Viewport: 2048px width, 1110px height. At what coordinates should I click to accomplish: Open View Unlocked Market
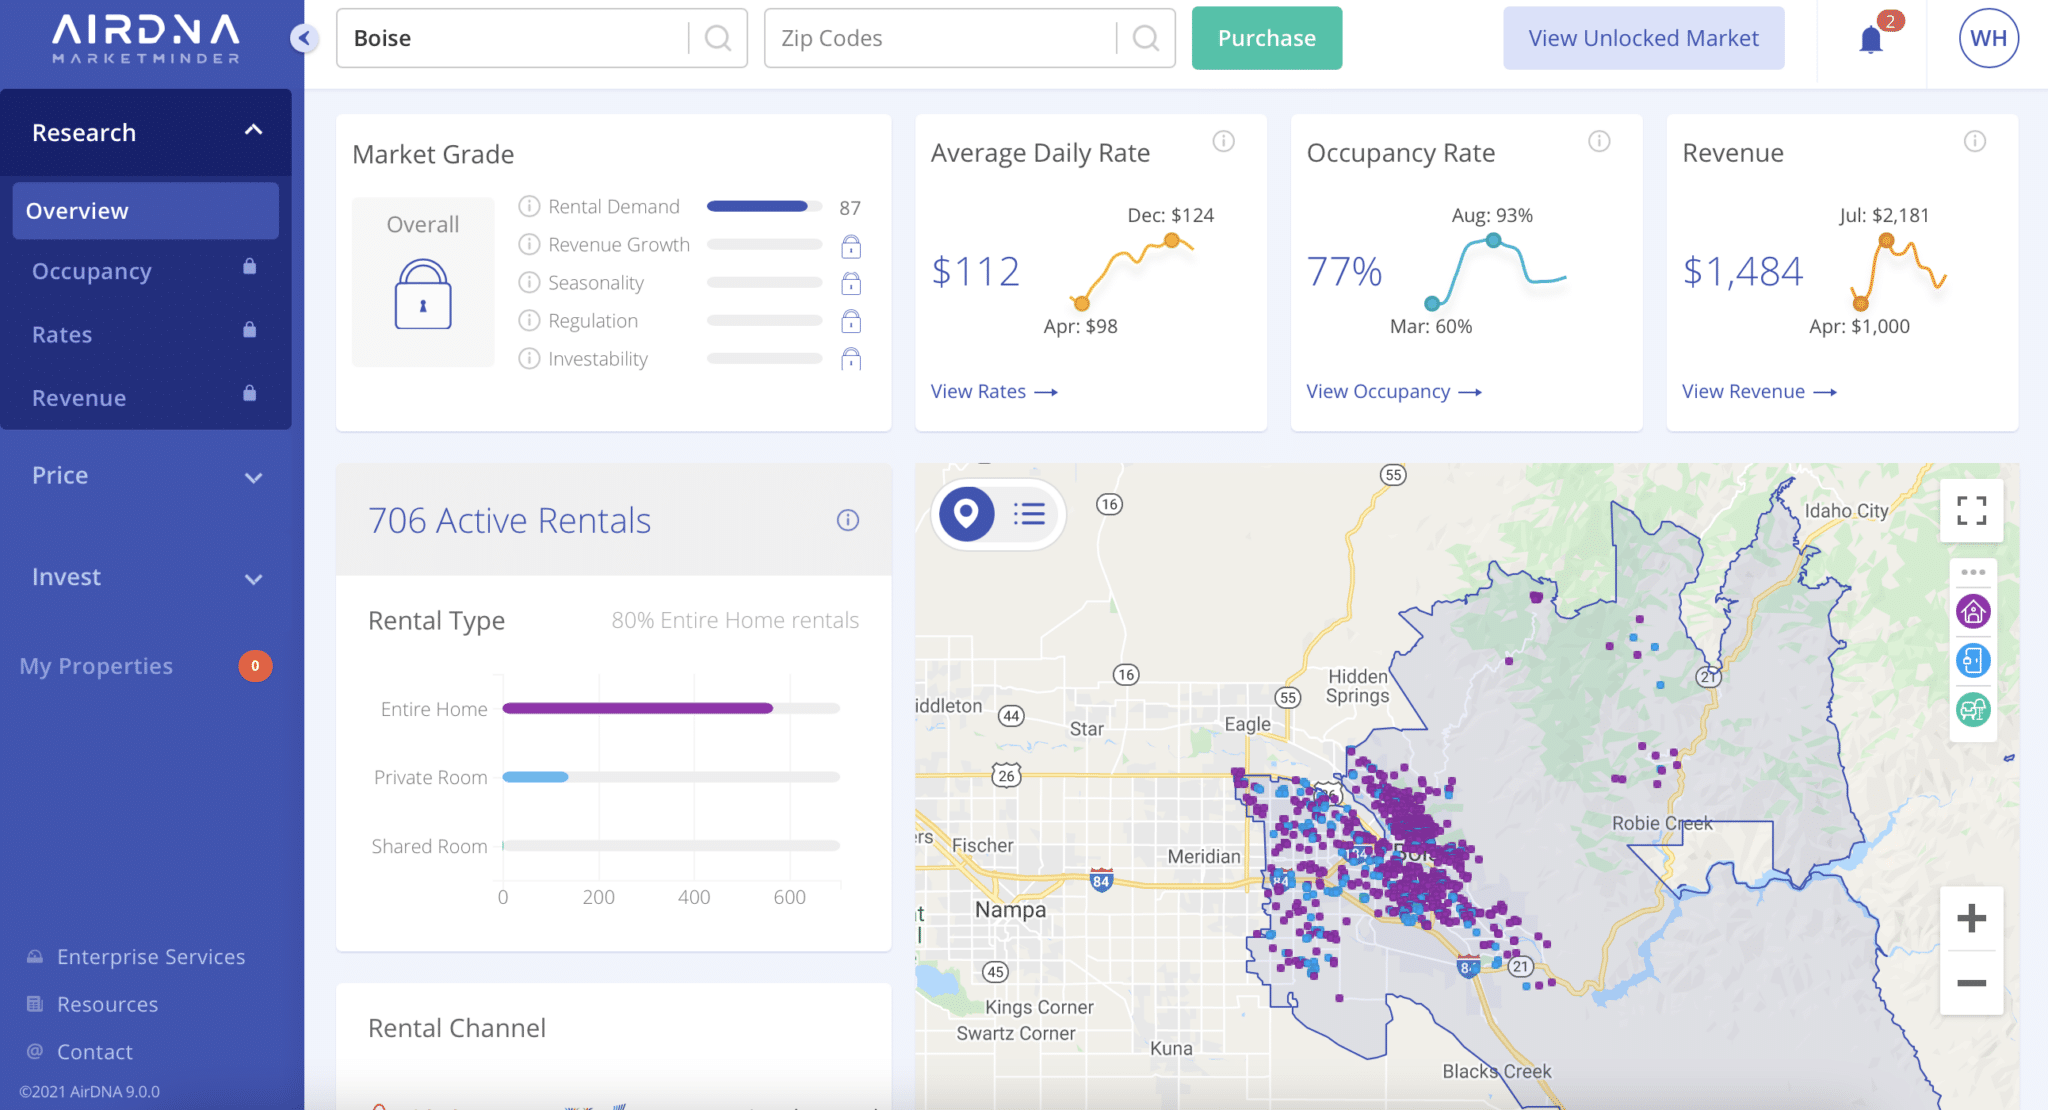(x=1642, y=38)
